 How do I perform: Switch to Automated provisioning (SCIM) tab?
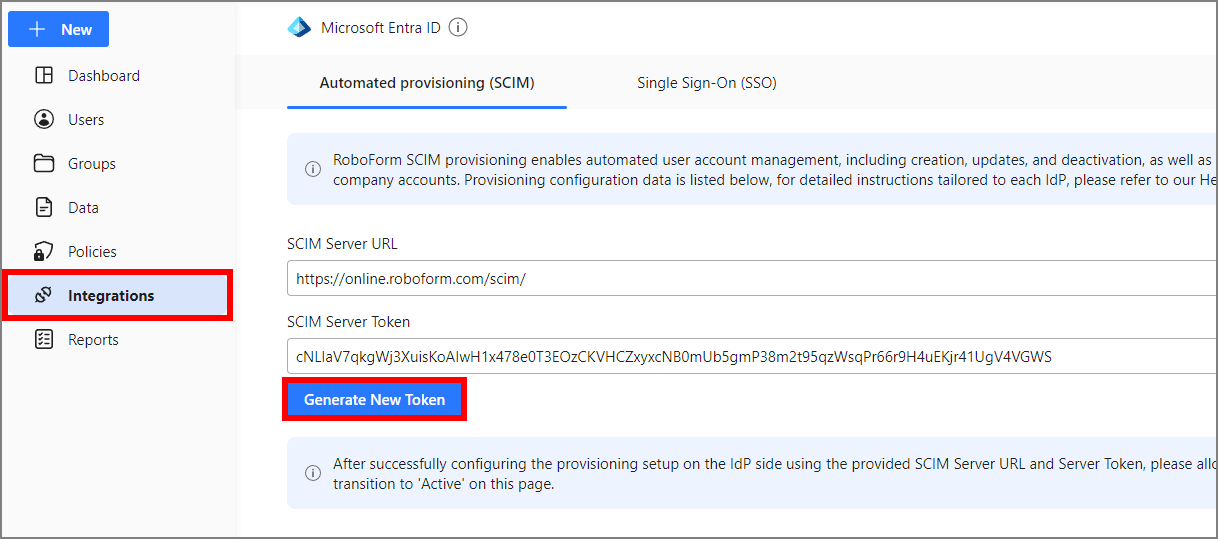pyautogui.click(x=426, y=83)
